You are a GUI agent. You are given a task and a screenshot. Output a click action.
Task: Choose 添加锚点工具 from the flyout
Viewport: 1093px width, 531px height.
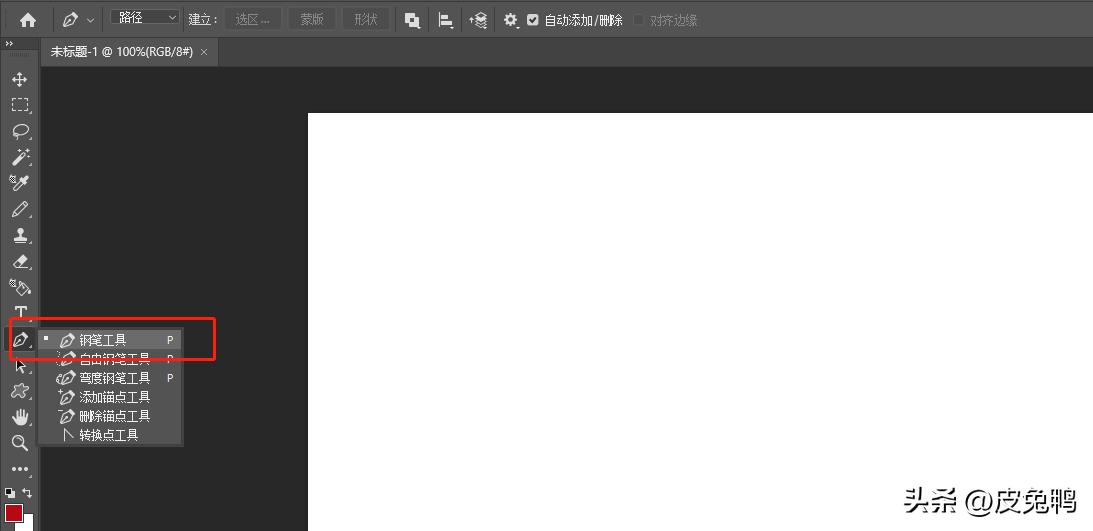coord(110,397)
